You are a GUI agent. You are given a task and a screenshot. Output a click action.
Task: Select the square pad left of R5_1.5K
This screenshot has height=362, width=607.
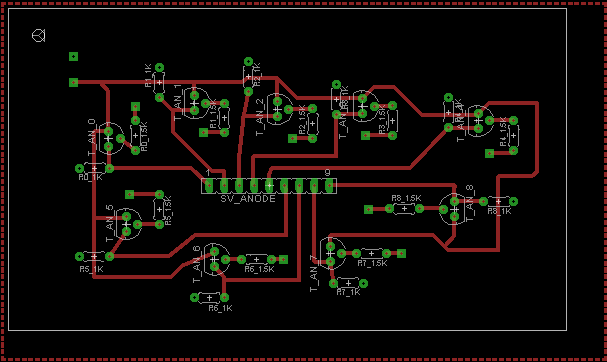[130, 194]
